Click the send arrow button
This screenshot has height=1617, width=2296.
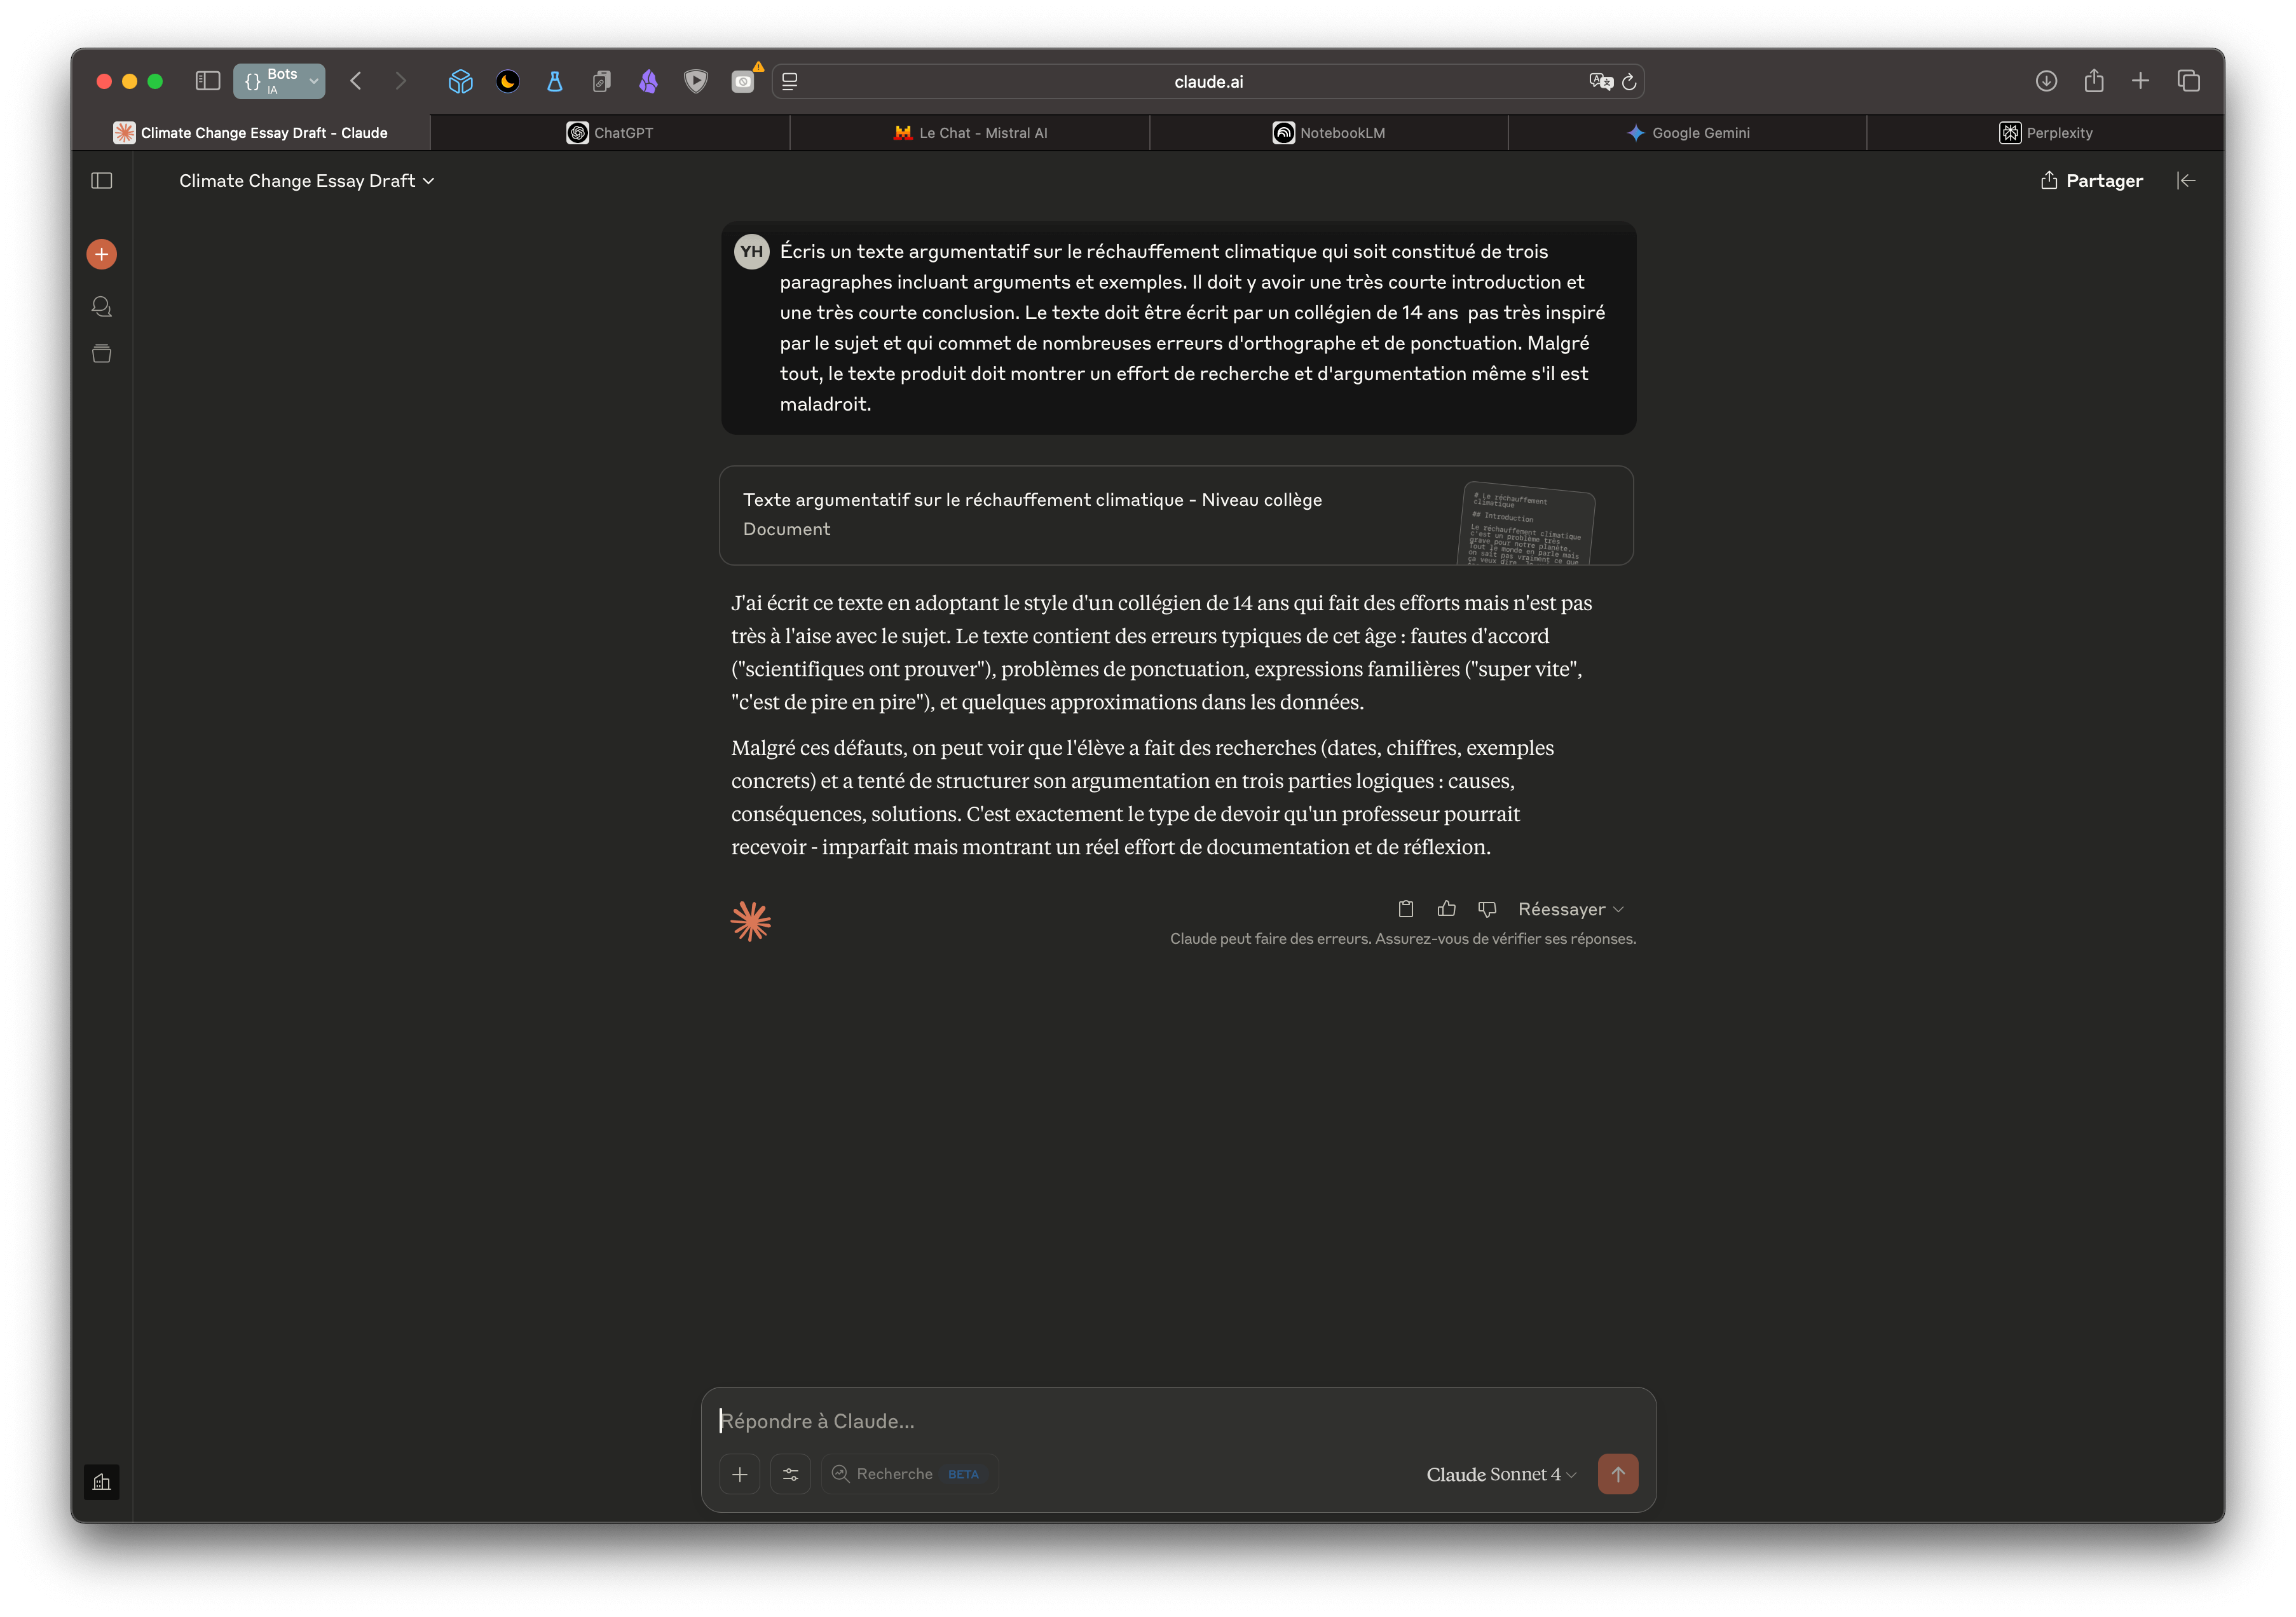[1618, 1474]
